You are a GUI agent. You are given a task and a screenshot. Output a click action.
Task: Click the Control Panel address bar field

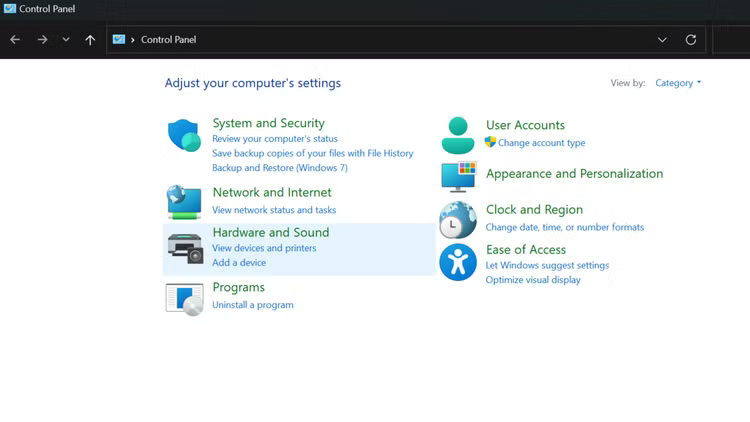point(400,40)
